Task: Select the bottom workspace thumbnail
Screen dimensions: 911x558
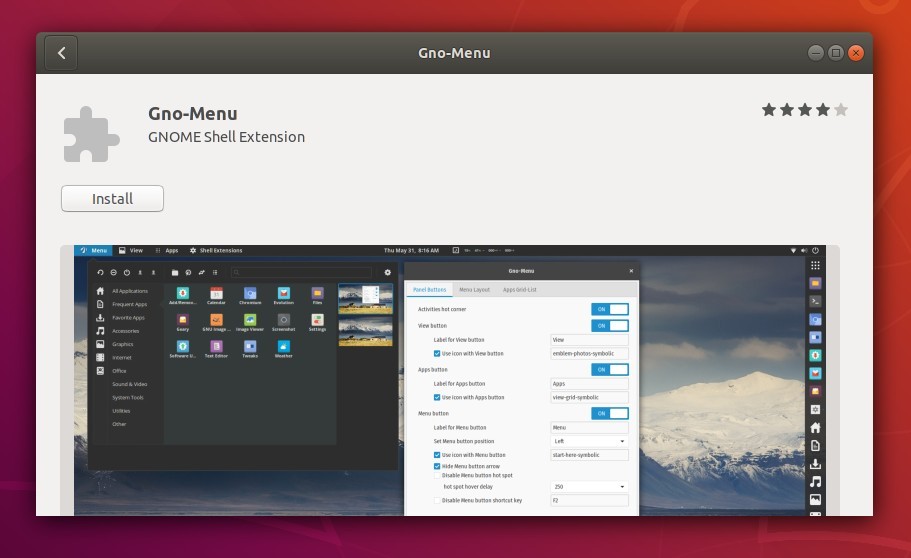Action: click(x=365, y=331)
